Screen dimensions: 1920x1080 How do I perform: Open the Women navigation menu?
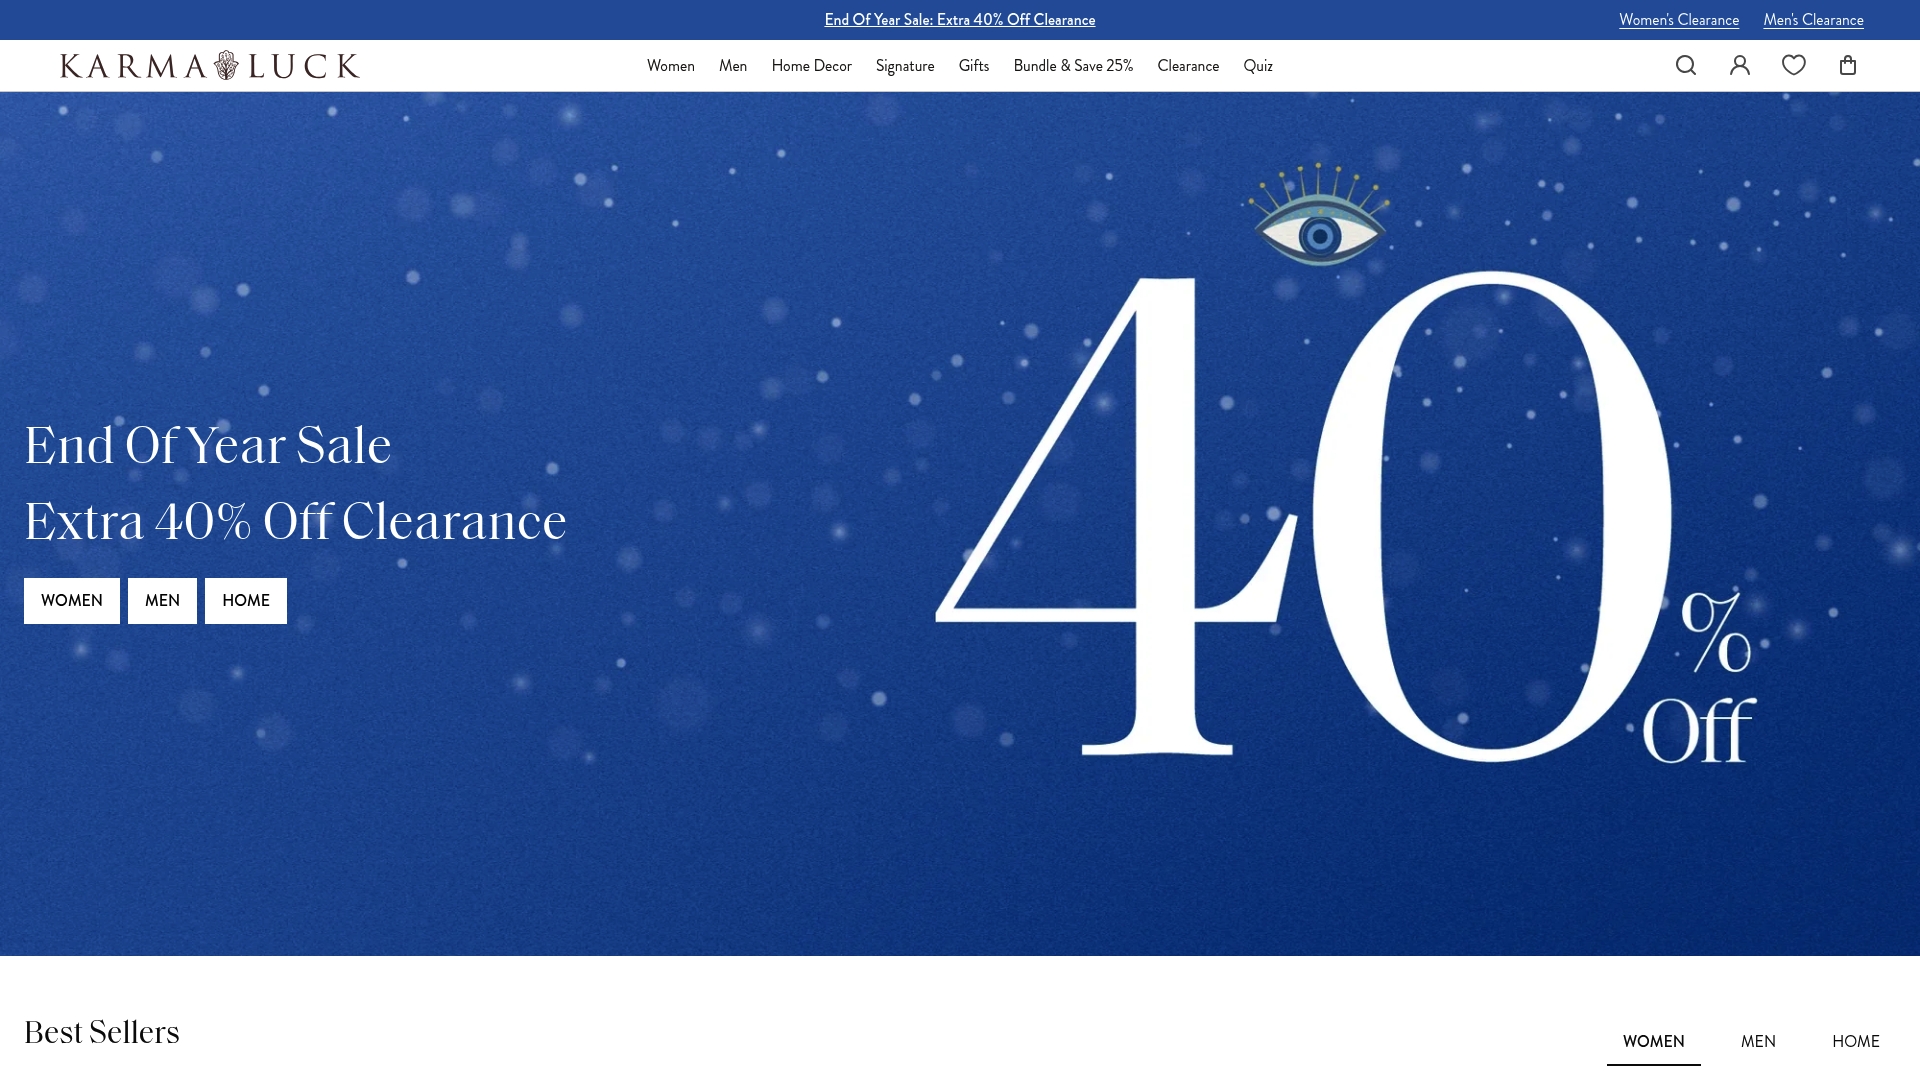(671, 66)
